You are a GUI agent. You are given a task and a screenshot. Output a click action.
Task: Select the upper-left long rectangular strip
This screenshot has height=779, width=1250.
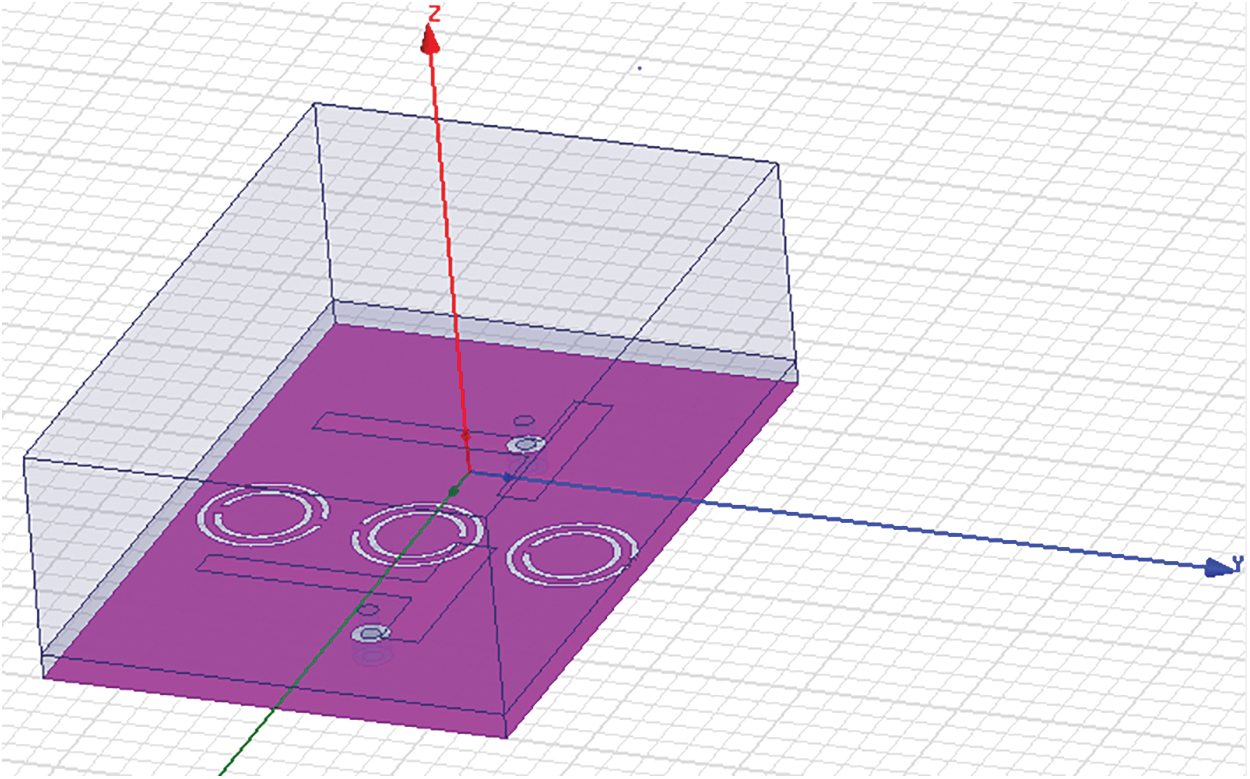(412, 430)
